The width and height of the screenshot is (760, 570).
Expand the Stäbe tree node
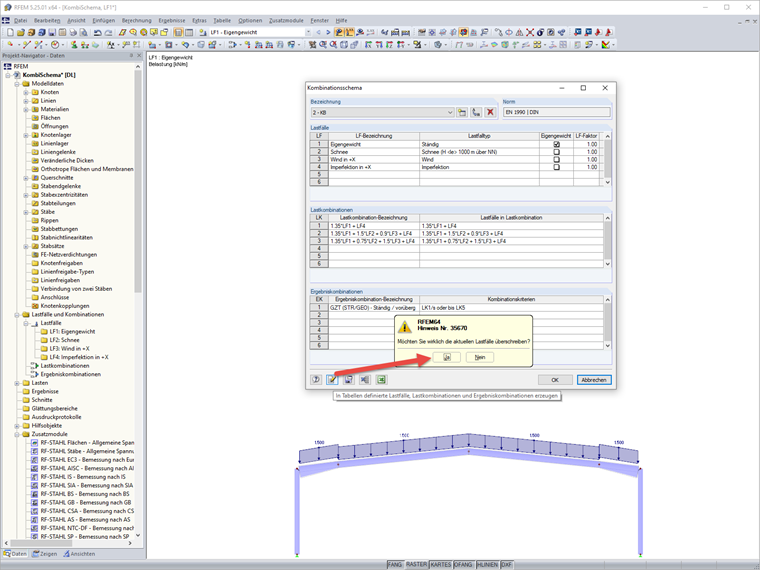pyautogui.click(x=26, y=212)
